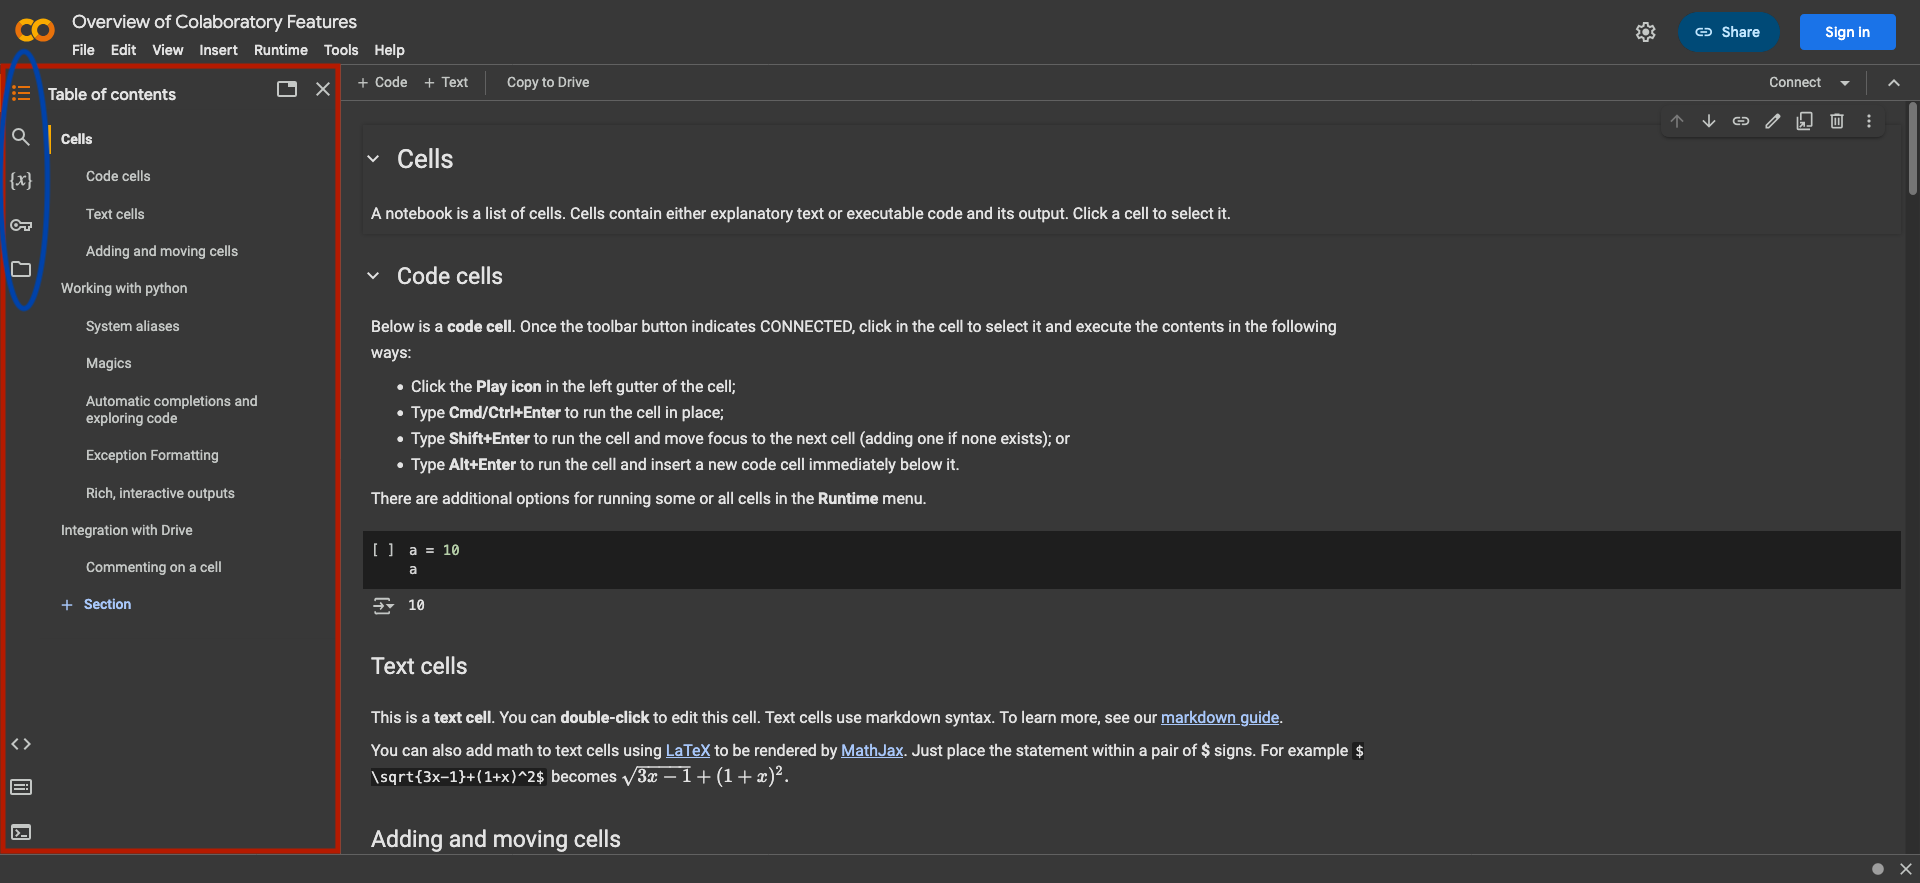This screenshot has height=883, width=1920.
Task: Open the Connect dropdown arrow
Action: pyautogui.click(x=1845, y=83)
